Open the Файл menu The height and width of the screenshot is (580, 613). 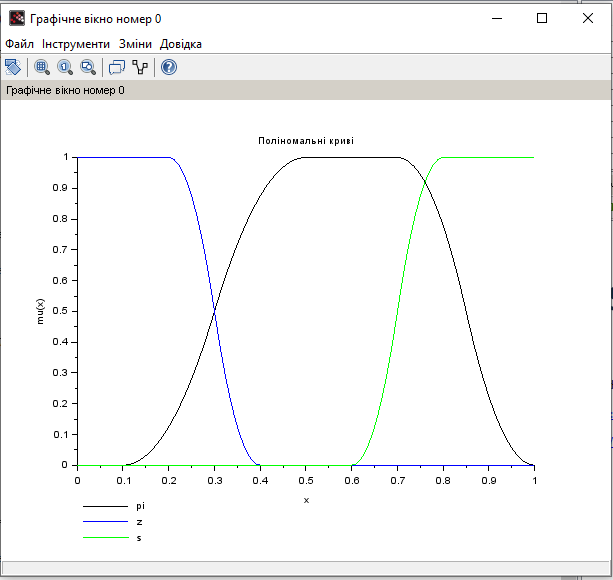coord(19,44)
